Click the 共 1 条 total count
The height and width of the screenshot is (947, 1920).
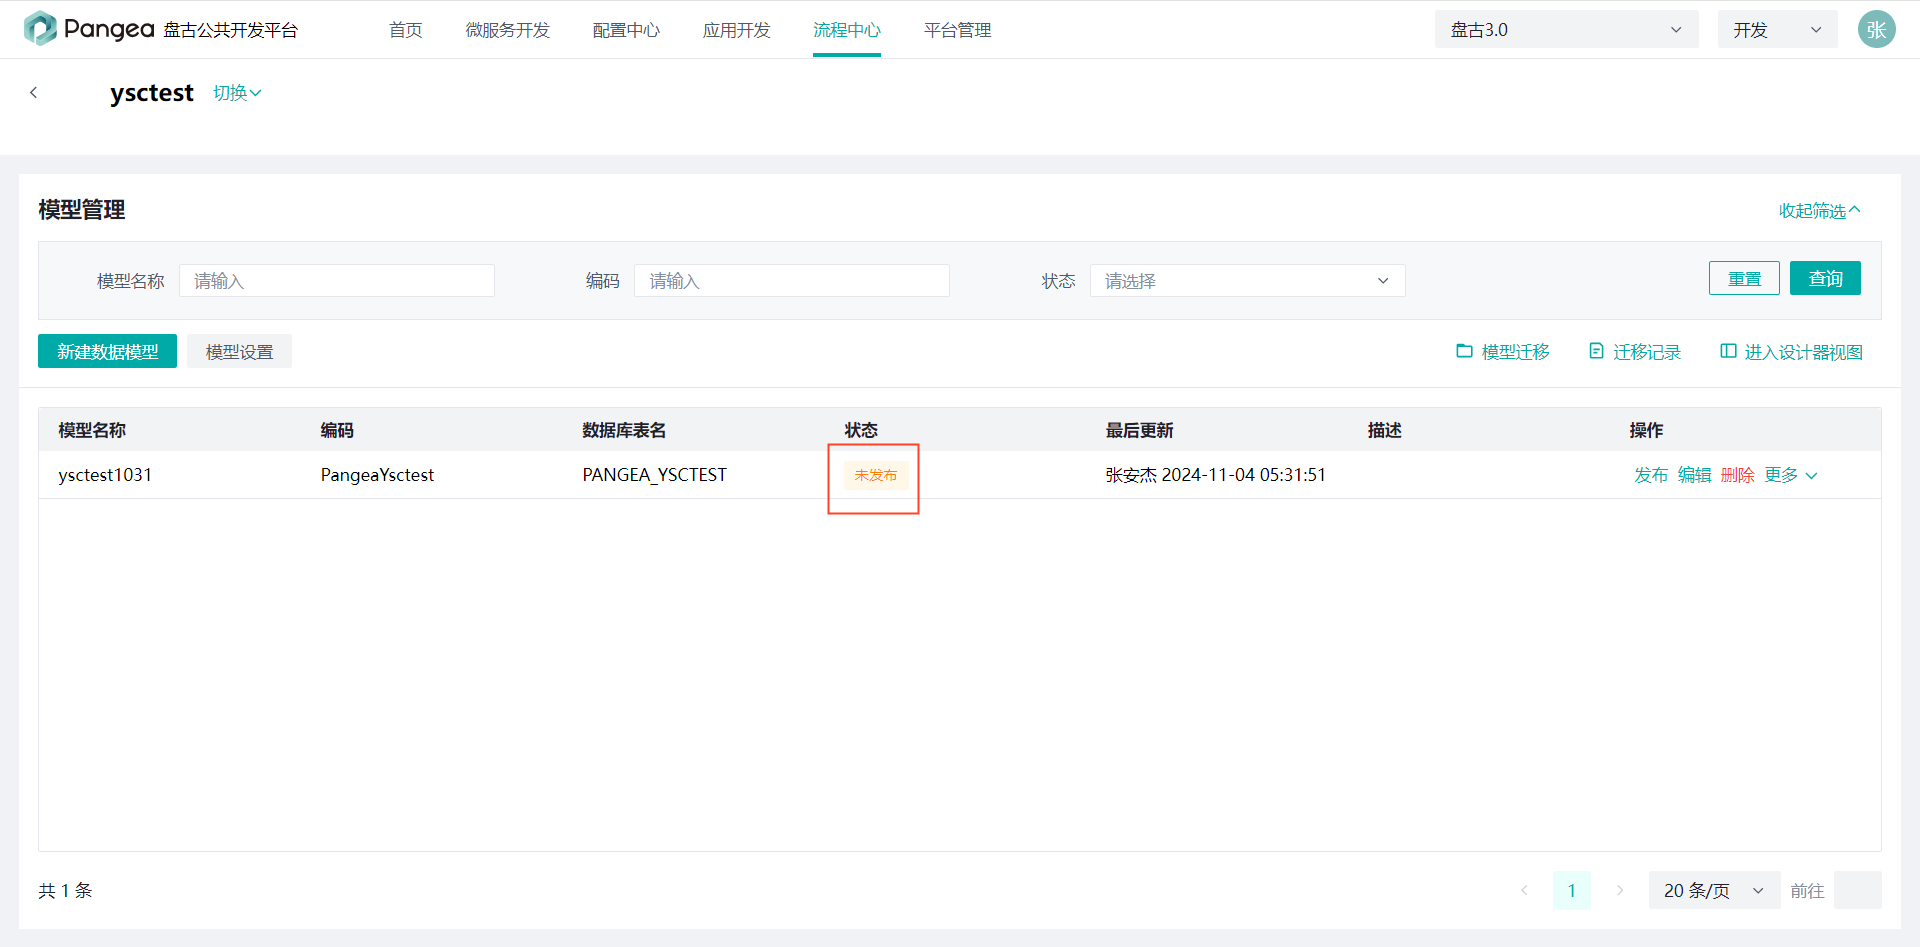pyautogui.click(x=65, y=890)
